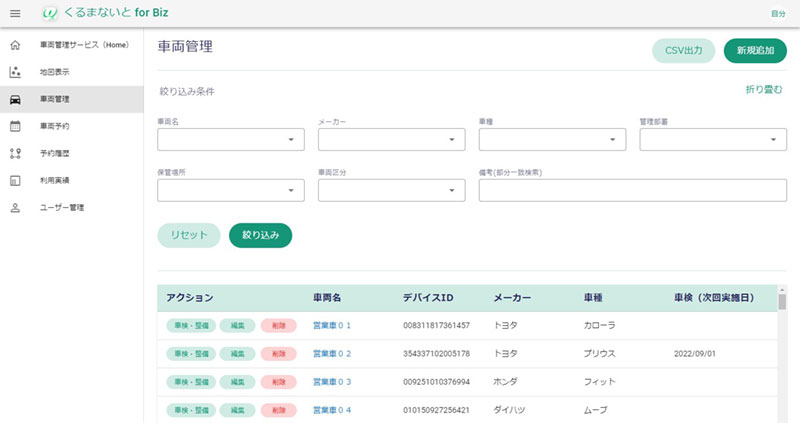Click 編集 for 営業車０３
800x423 pixels.
pos(238,382)
